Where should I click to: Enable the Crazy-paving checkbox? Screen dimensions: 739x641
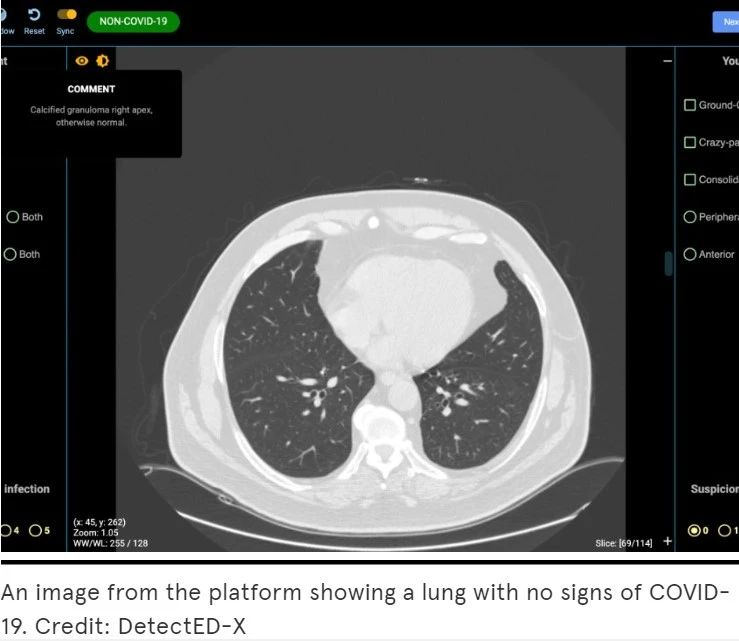(x=689, y=142)
